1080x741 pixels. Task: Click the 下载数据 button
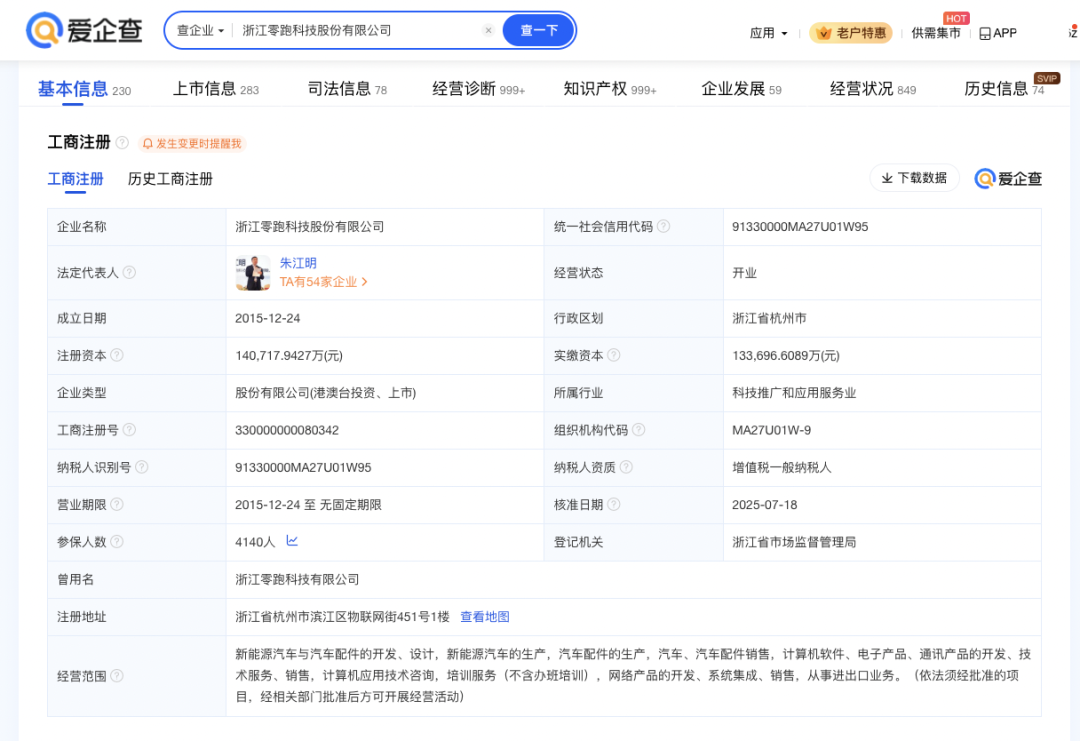[x=915, y=178]
